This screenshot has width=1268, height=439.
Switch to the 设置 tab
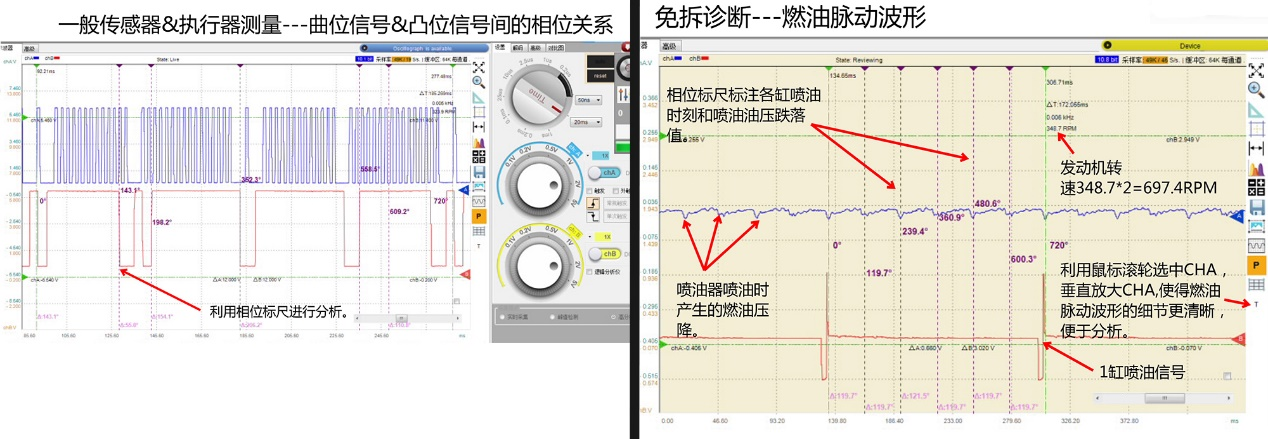tap(499, 47)
